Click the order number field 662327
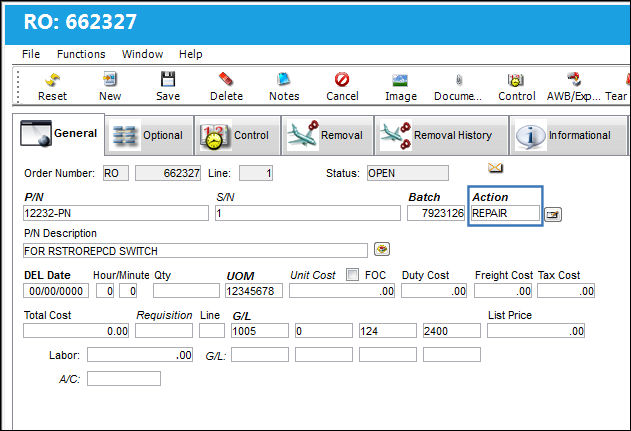 click(168, 173)
